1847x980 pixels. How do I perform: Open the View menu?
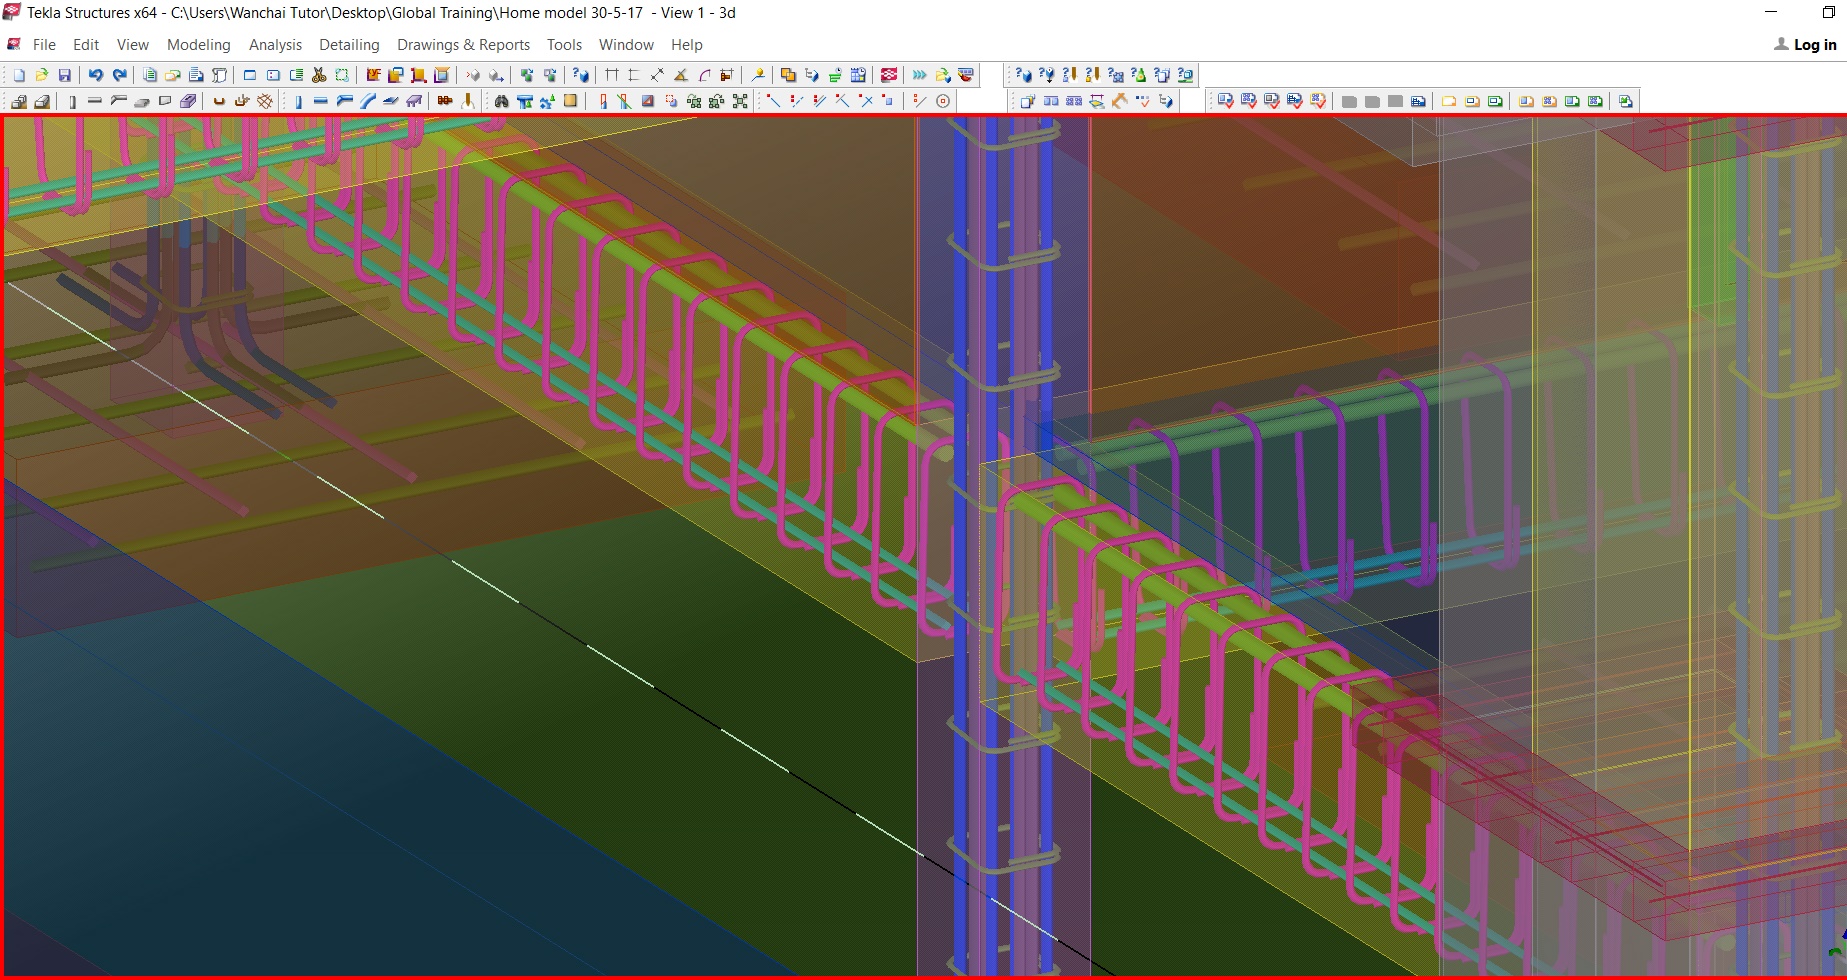[x=132, y=45]
